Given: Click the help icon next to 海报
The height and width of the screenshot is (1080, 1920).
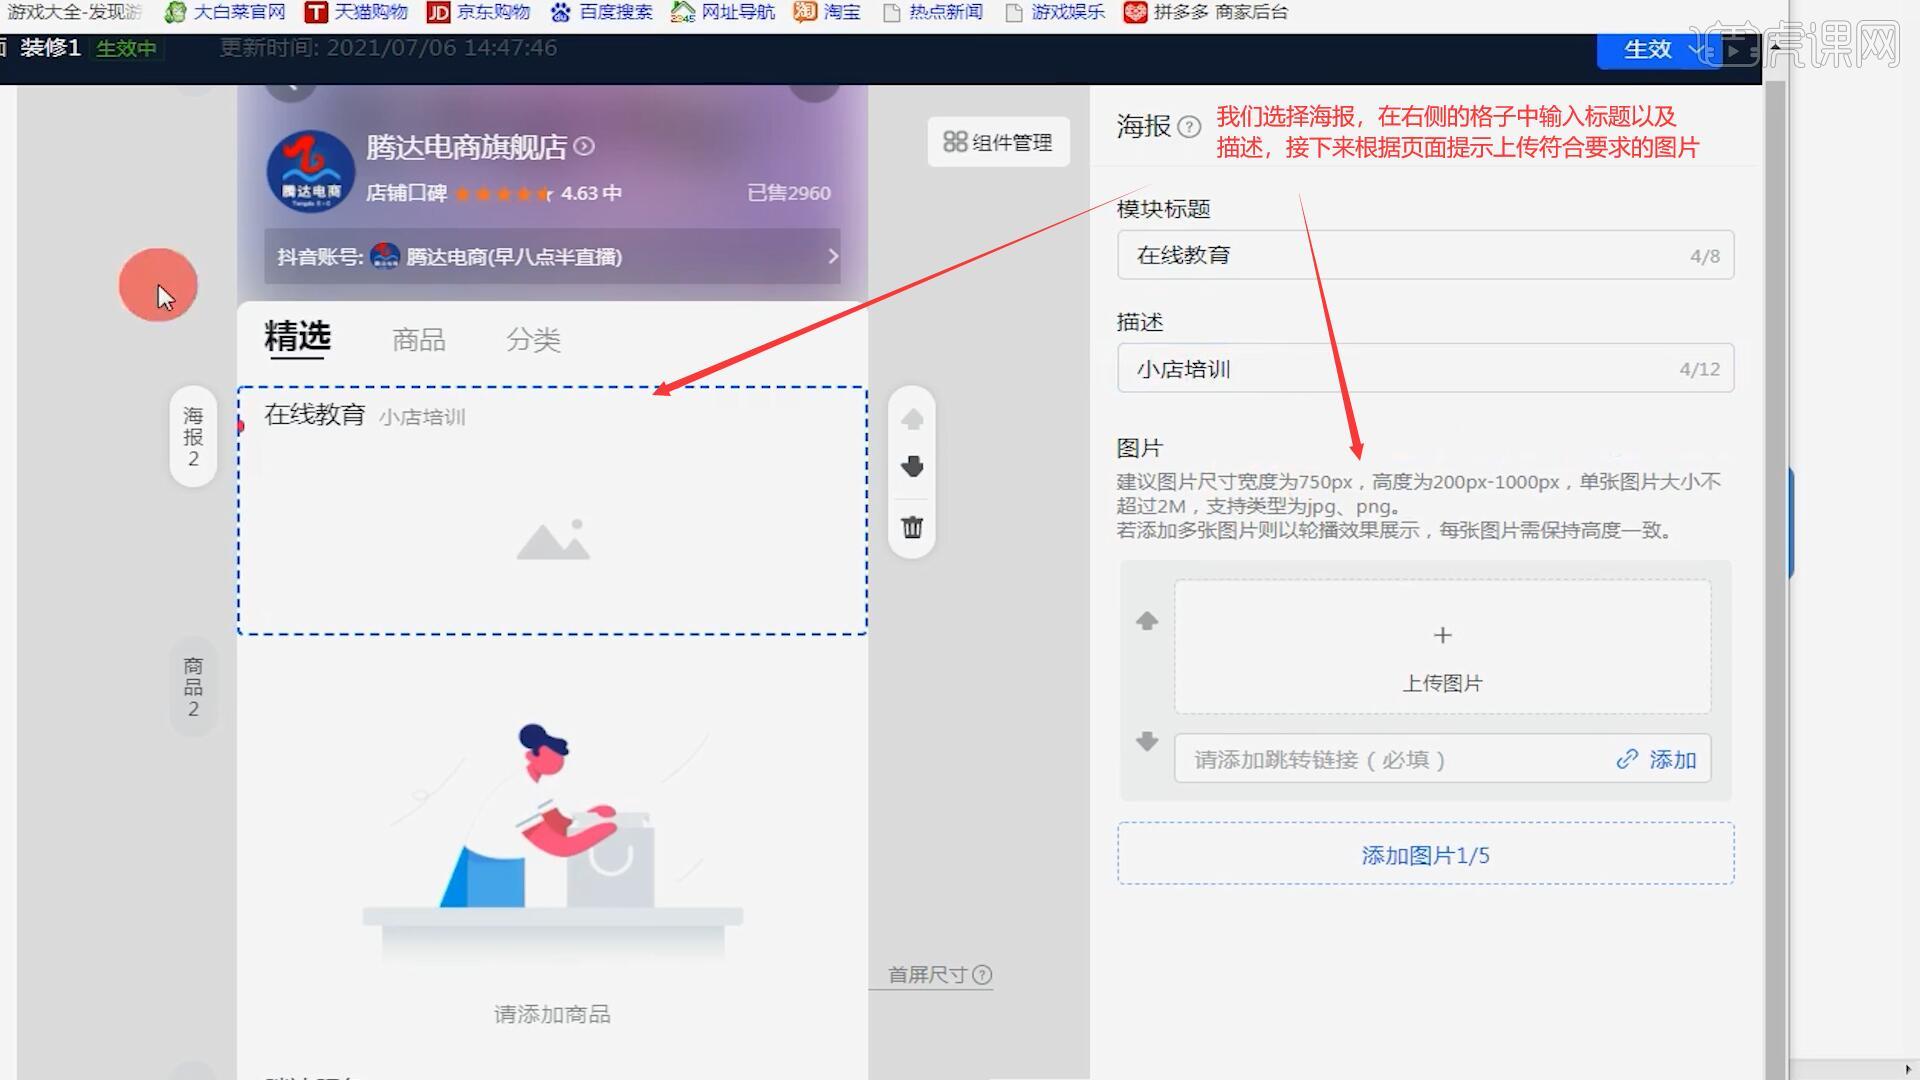Looking at the screenshot, I should [1189, 127].
